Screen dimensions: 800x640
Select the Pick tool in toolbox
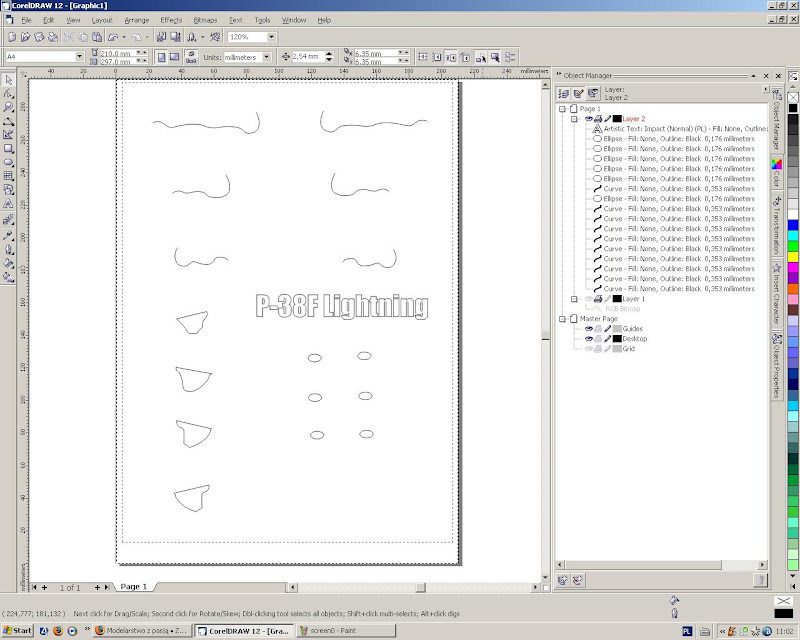point(8,79)
